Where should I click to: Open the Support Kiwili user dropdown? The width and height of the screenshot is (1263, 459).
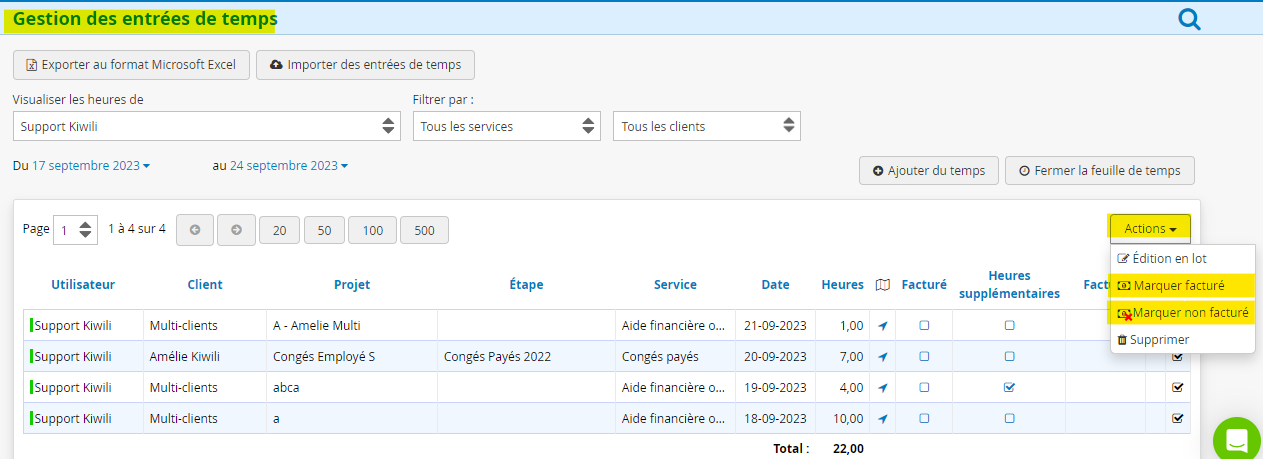207,126
